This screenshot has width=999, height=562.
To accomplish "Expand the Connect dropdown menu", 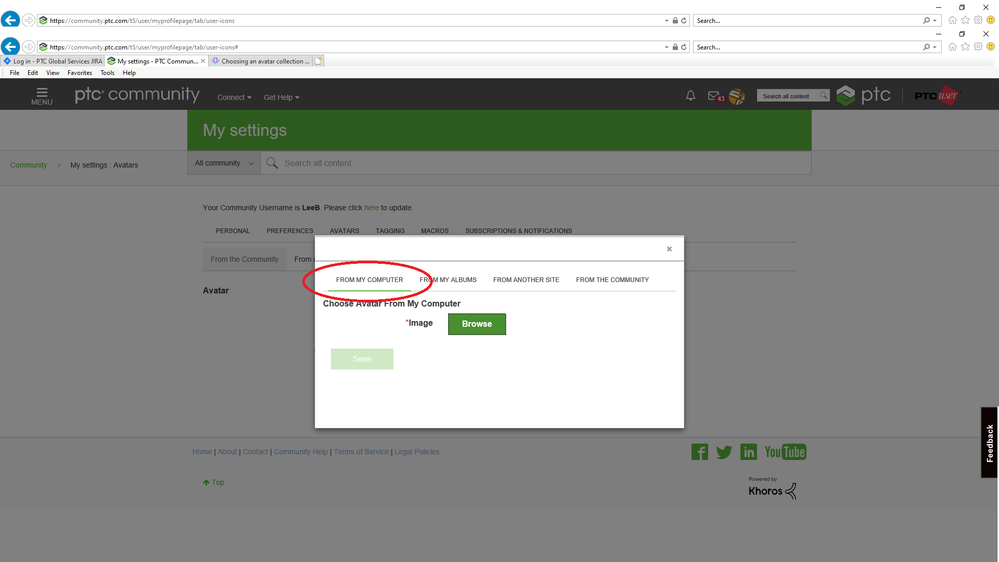I will (234, 97).
